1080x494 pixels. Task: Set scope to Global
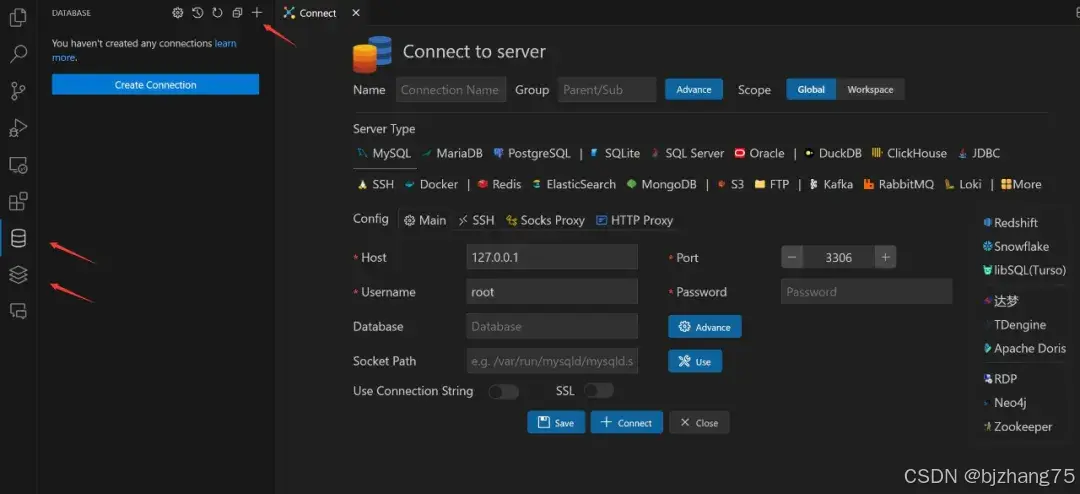coord(811,90)
